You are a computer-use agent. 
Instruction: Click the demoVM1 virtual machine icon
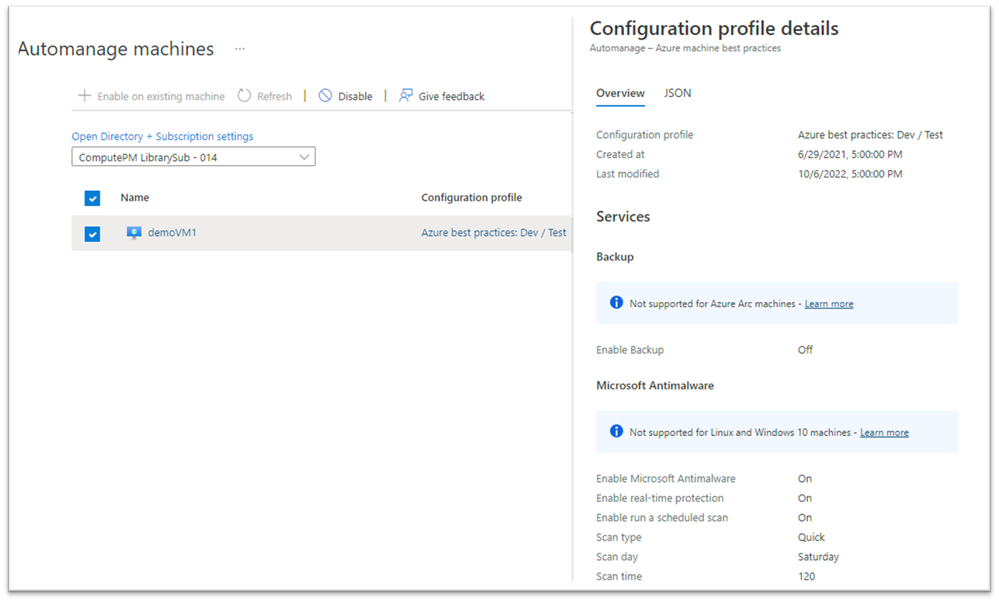click(134, 233)
